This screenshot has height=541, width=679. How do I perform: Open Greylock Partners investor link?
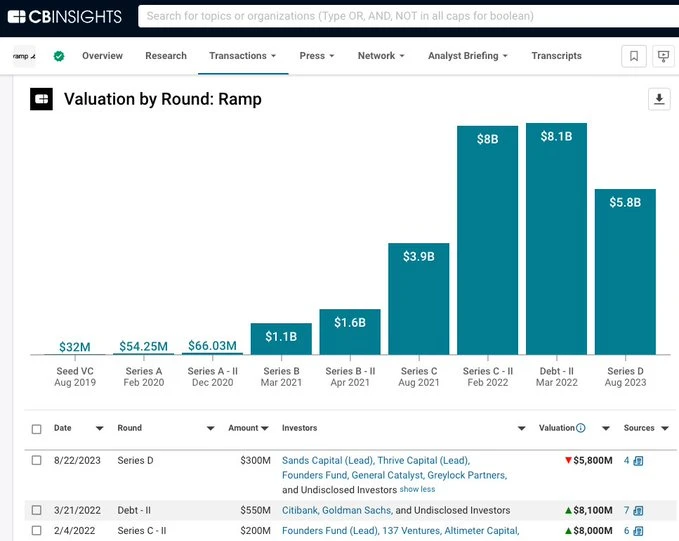pos(467,475)
